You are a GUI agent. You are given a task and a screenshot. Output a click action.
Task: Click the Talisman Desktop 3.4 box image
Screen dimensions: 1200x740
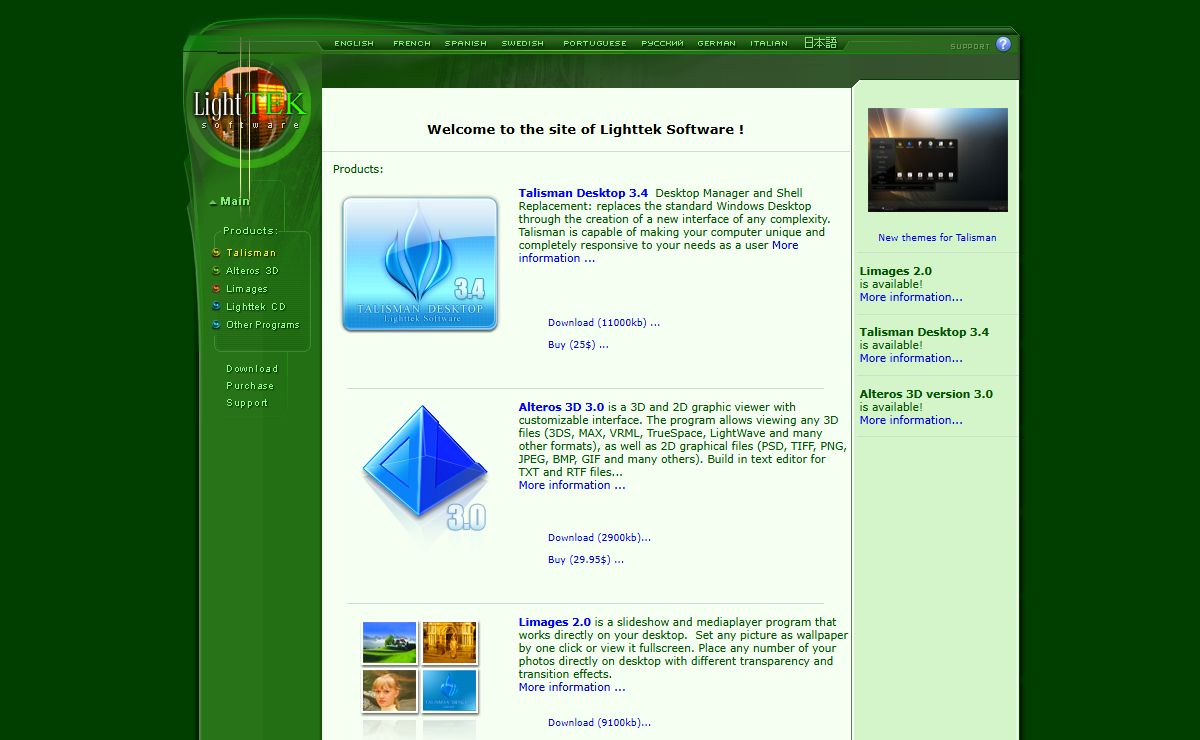coord(420,264)
